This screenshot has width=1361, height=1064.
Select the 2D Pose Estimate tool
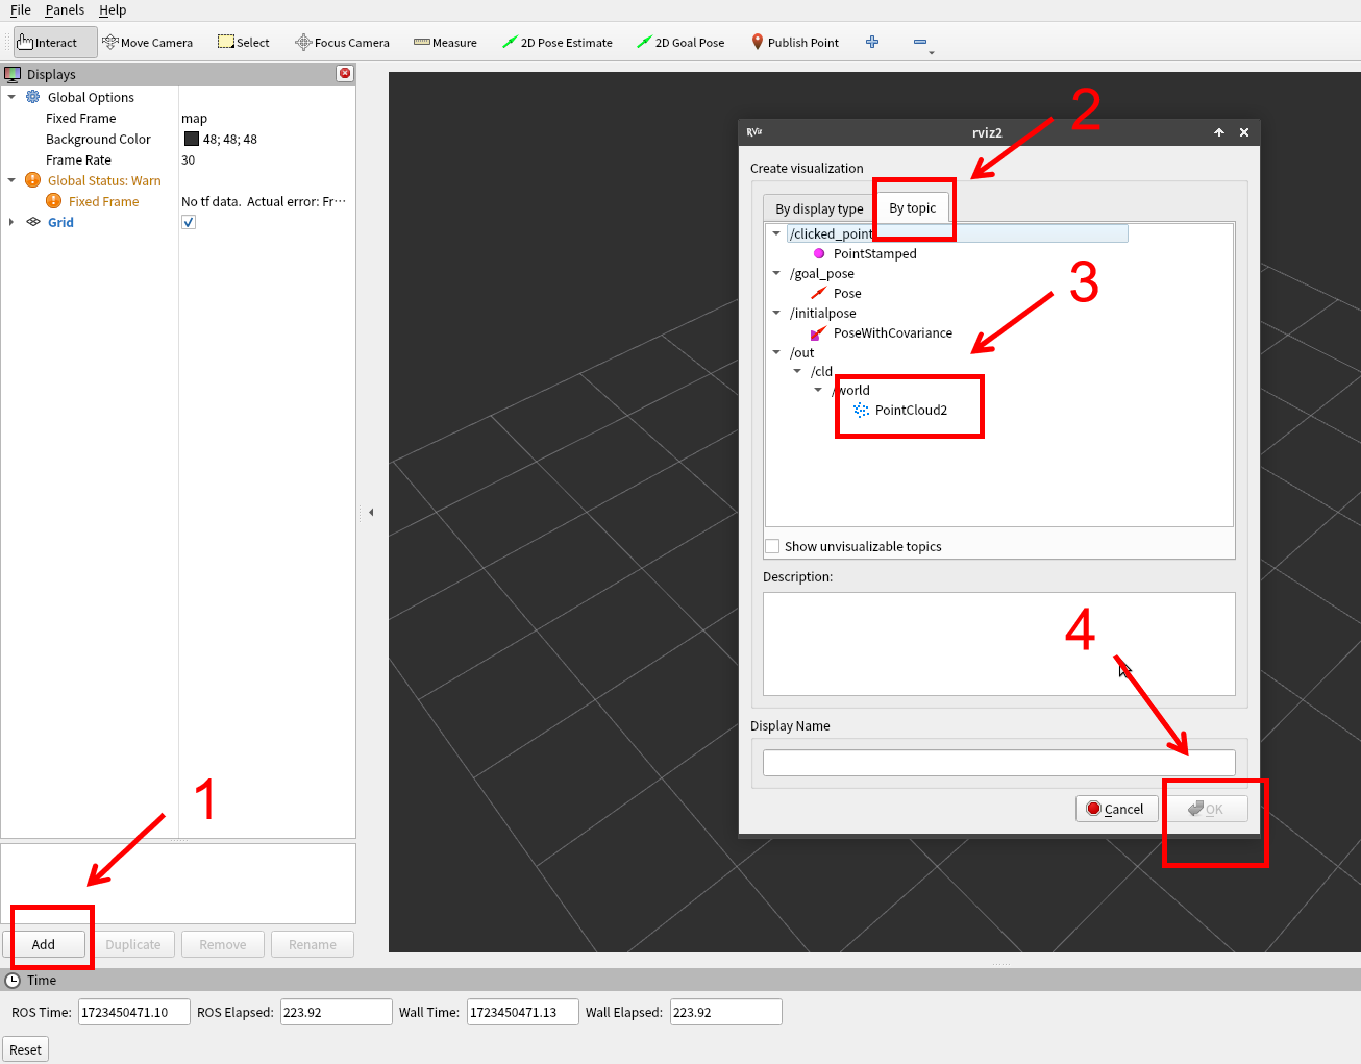point(557,43)
